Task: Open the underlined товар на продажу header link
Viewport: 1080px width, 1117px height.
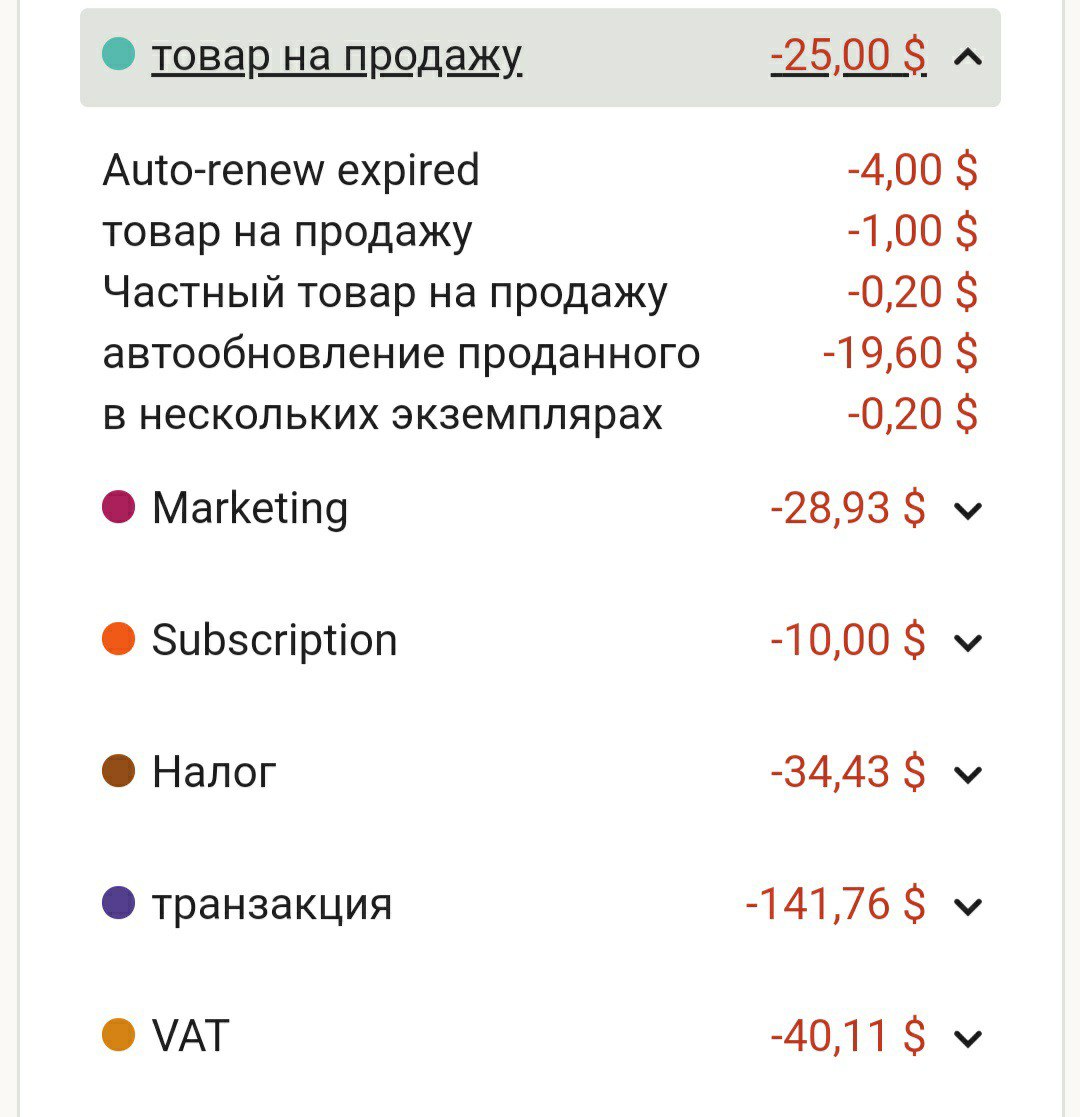Action: coord(337,57)
